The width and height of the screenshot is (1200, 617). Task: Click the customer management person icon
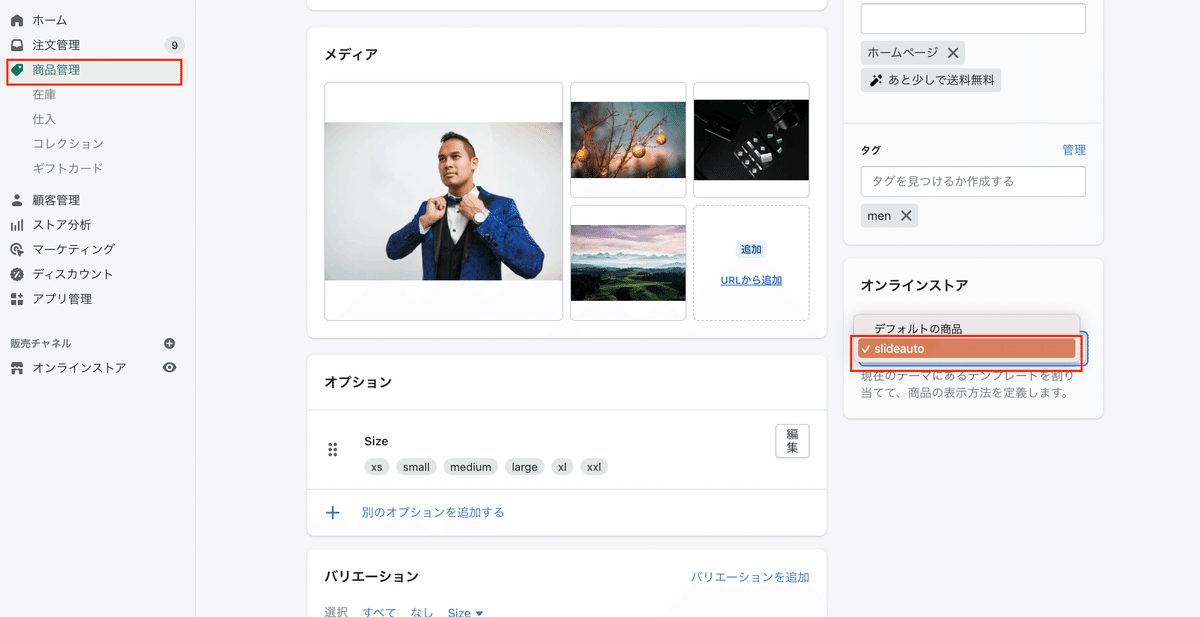click(17, 200)
